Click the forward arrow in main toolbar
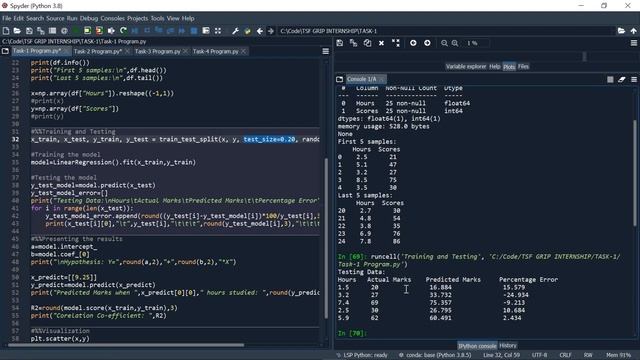The image size is (640, 360). click(x=271, y=31)
